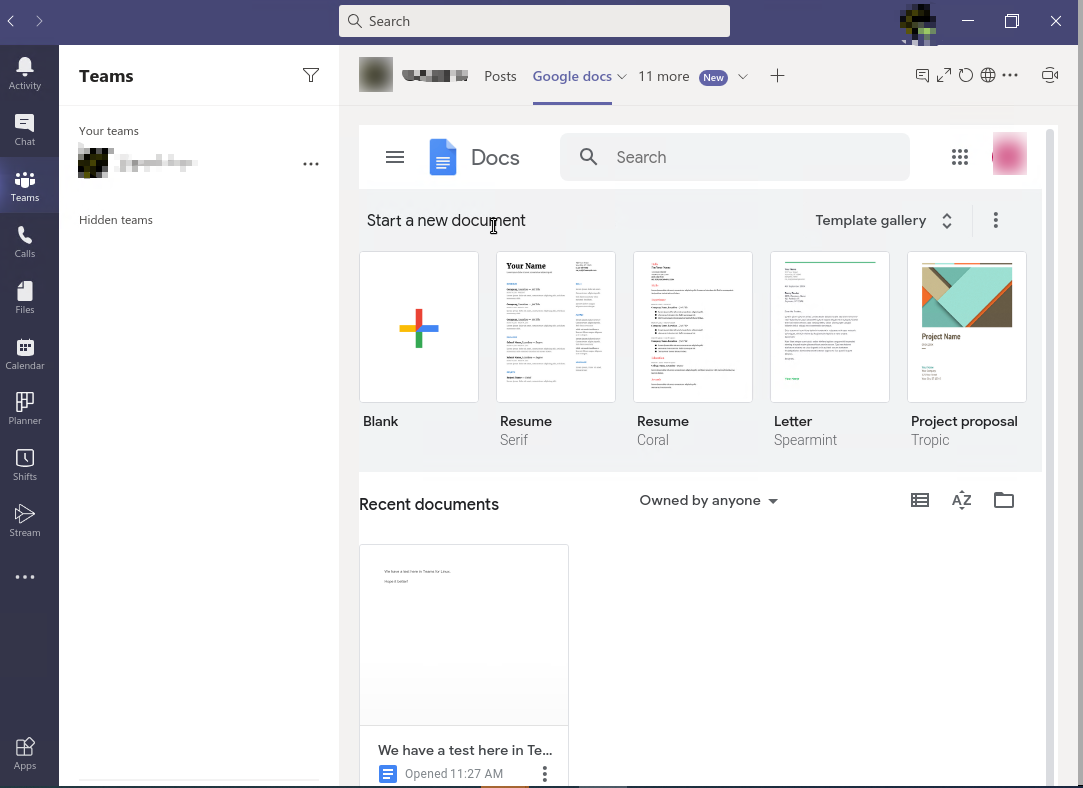Select the Google docs tab
The image size is (1083, 788).
pos(572,76)
